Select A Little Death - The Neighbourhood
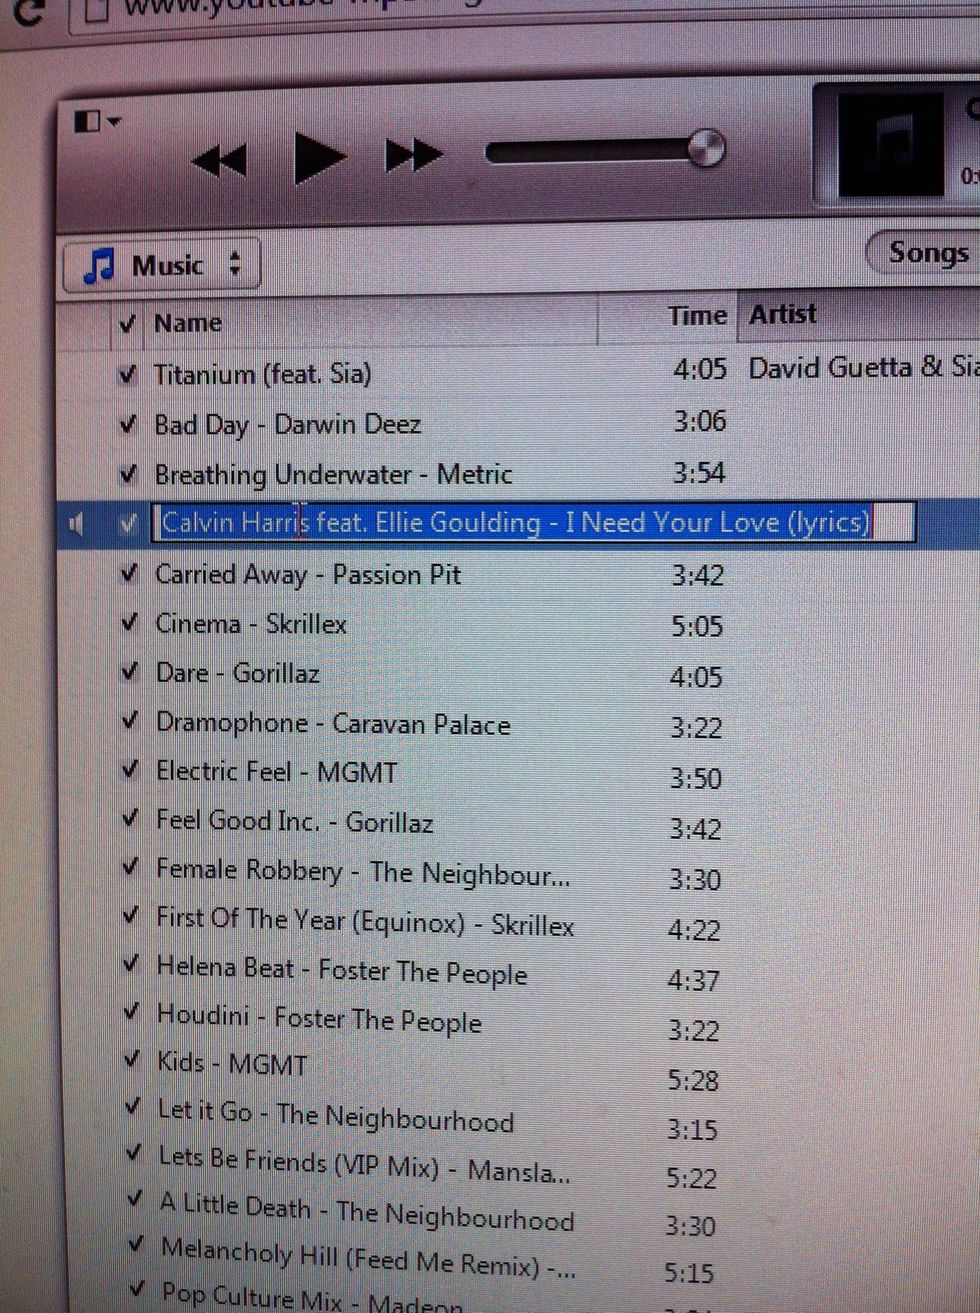Viewport: 980px width, 1313px height. click(367, 1210)
